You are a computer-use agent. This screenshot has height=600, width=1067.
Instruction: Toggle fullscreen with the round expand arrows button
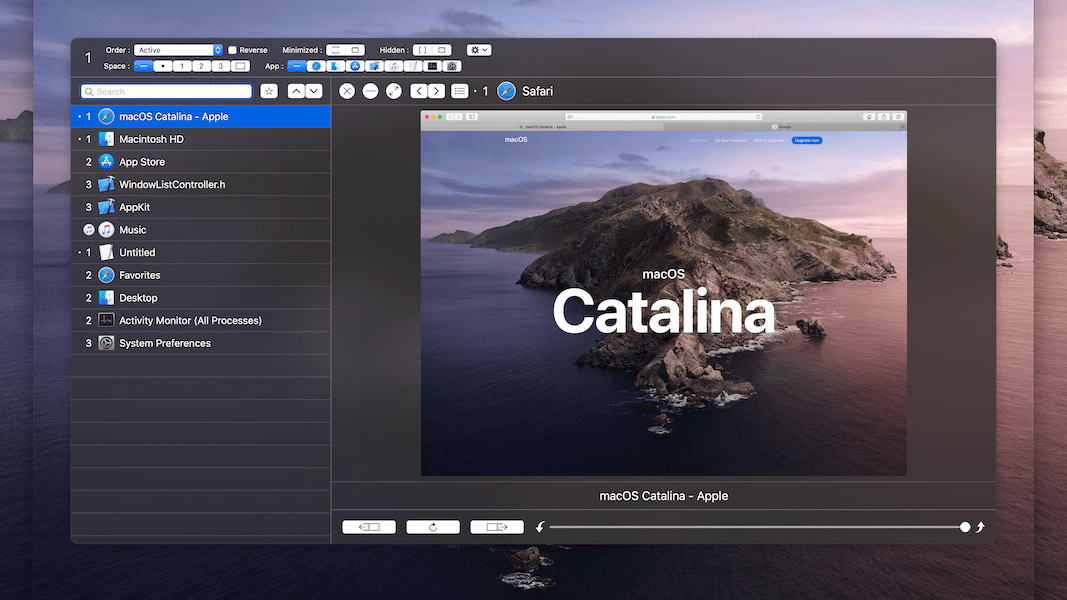pos(393,91)
